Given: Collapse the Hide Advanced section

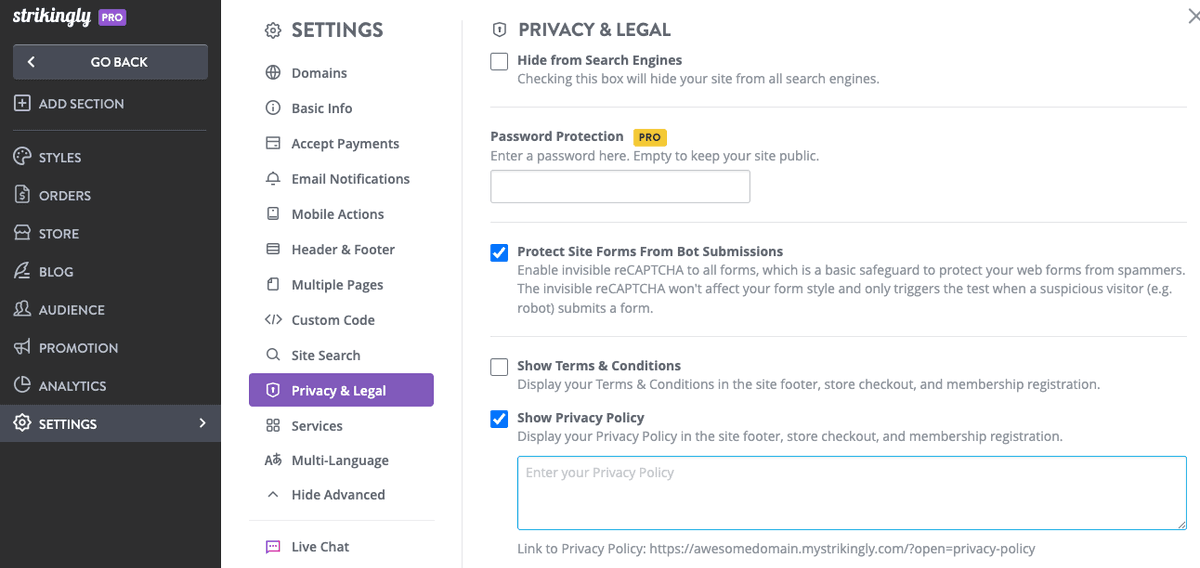Looking at the screenshot, I should pos(325,494).
